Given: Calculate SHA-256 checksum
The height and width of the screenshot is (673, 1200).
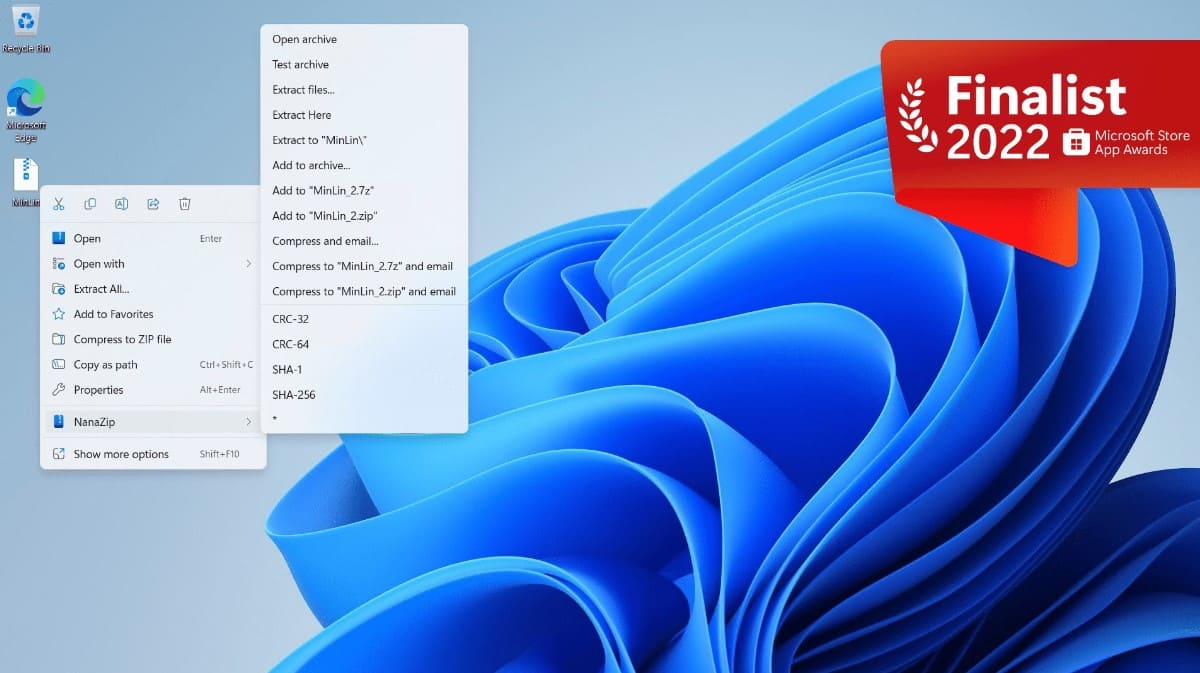Looking at the screenshot, I should [293, 395].
